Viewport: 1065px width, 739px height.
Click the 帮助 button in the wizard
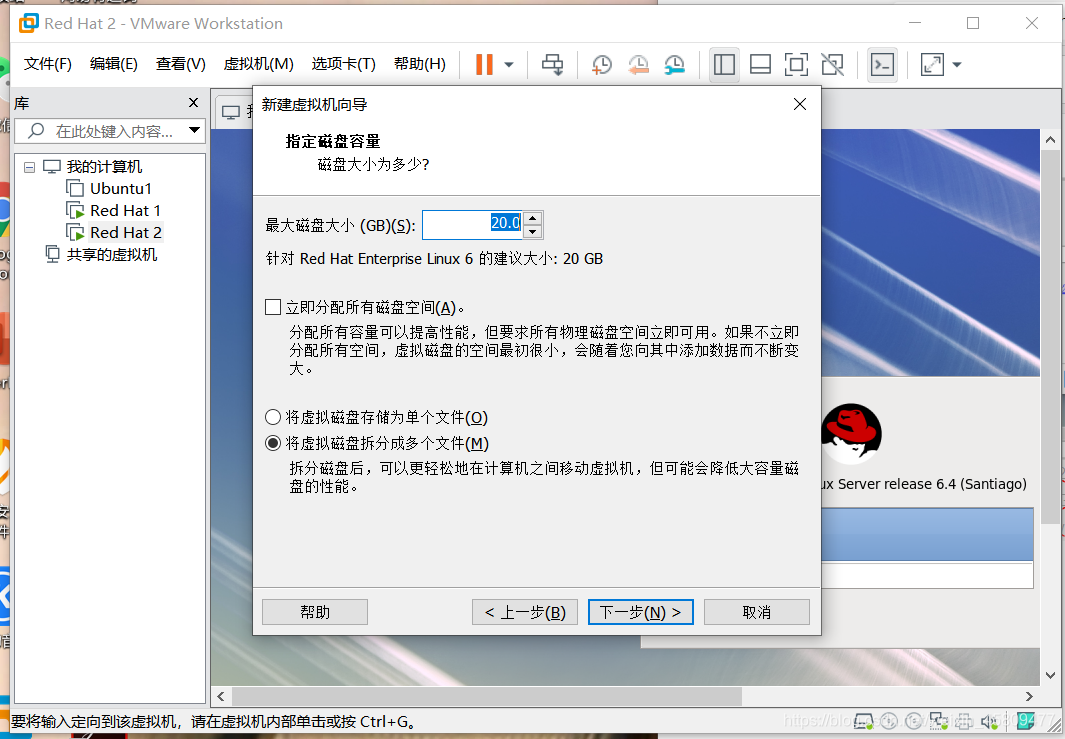315,612
